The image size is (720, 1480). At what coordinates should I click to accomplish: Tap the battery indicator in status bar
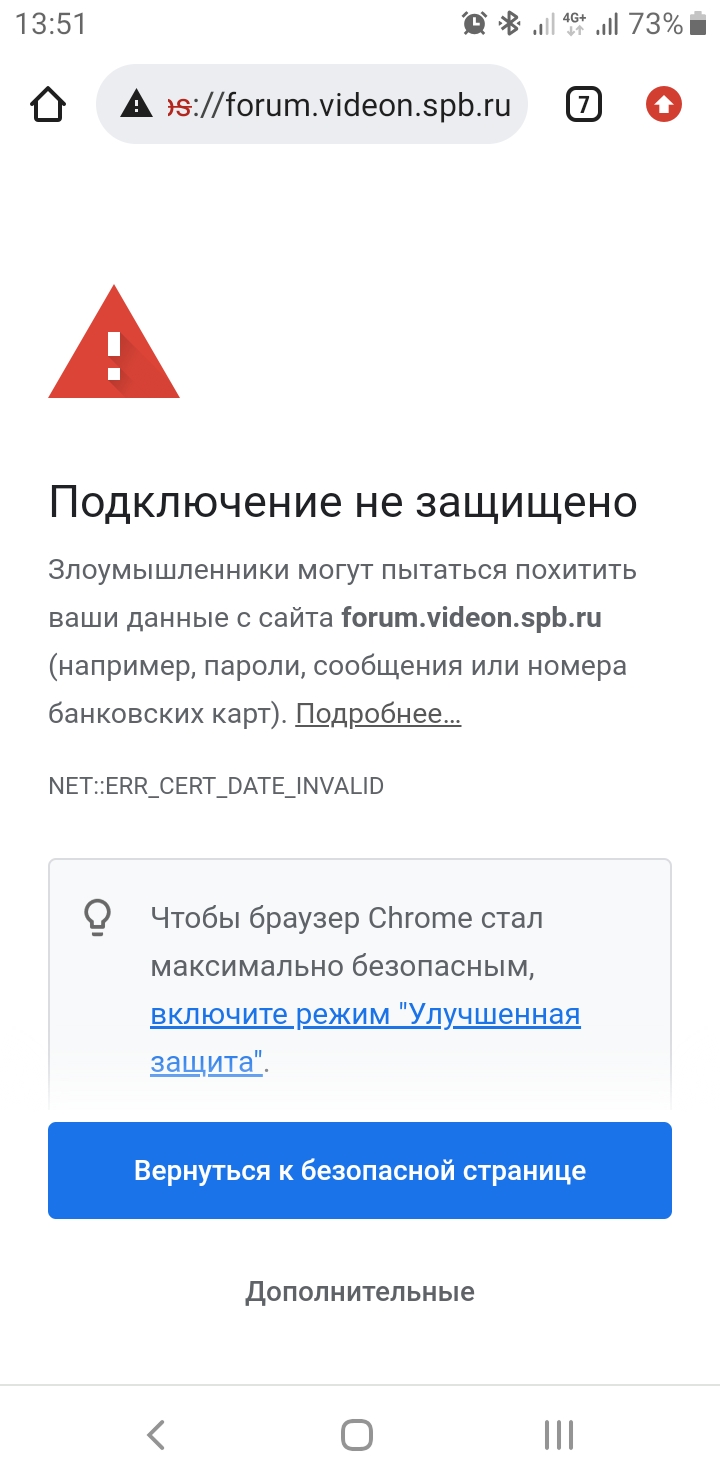click(699, 24)
